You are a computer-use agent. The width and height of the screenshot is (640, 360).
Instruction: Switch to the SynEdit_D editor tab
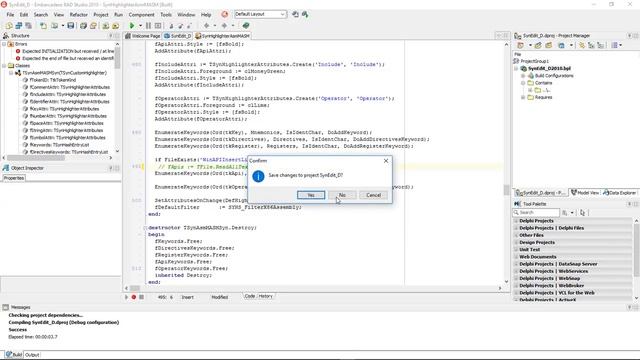[178, 36]
